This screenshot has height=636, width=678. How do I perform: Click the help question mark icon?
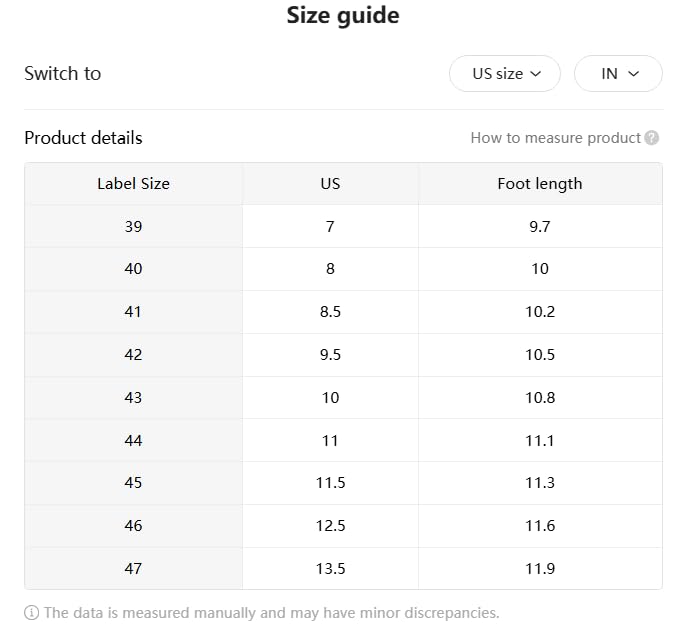pyautogui.click(x=652, y=138)
